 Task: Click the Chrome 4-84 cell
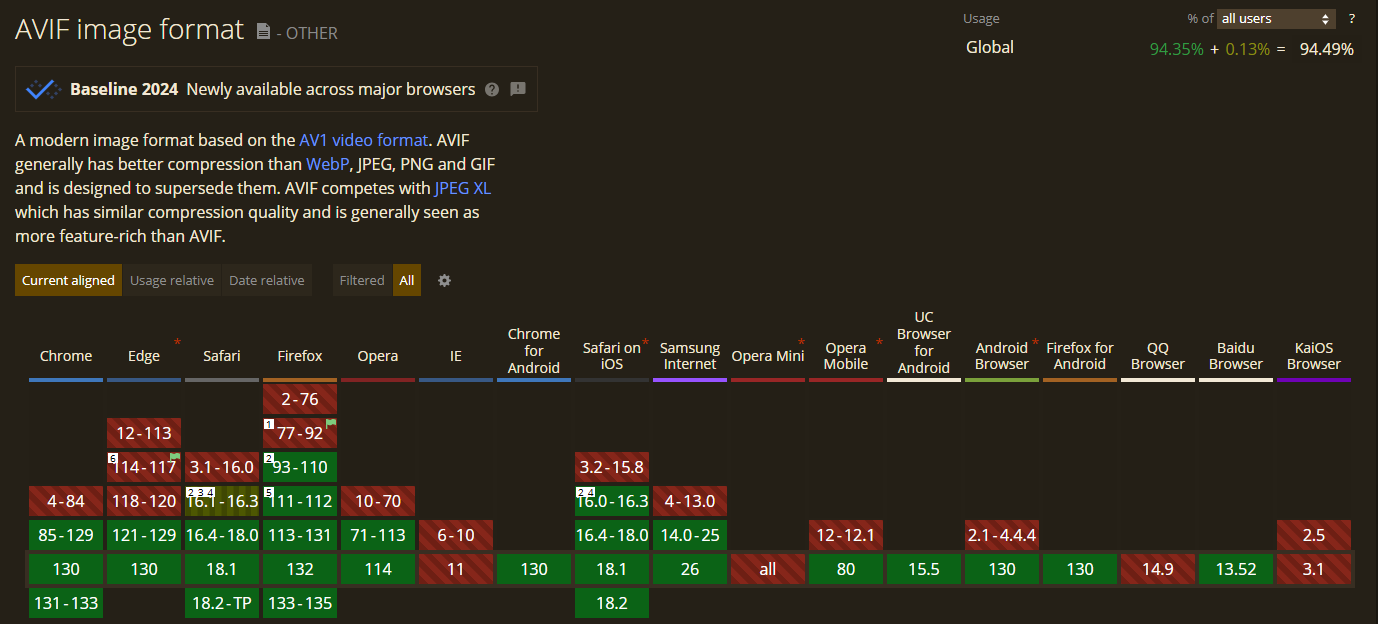[x=66, y=501]
